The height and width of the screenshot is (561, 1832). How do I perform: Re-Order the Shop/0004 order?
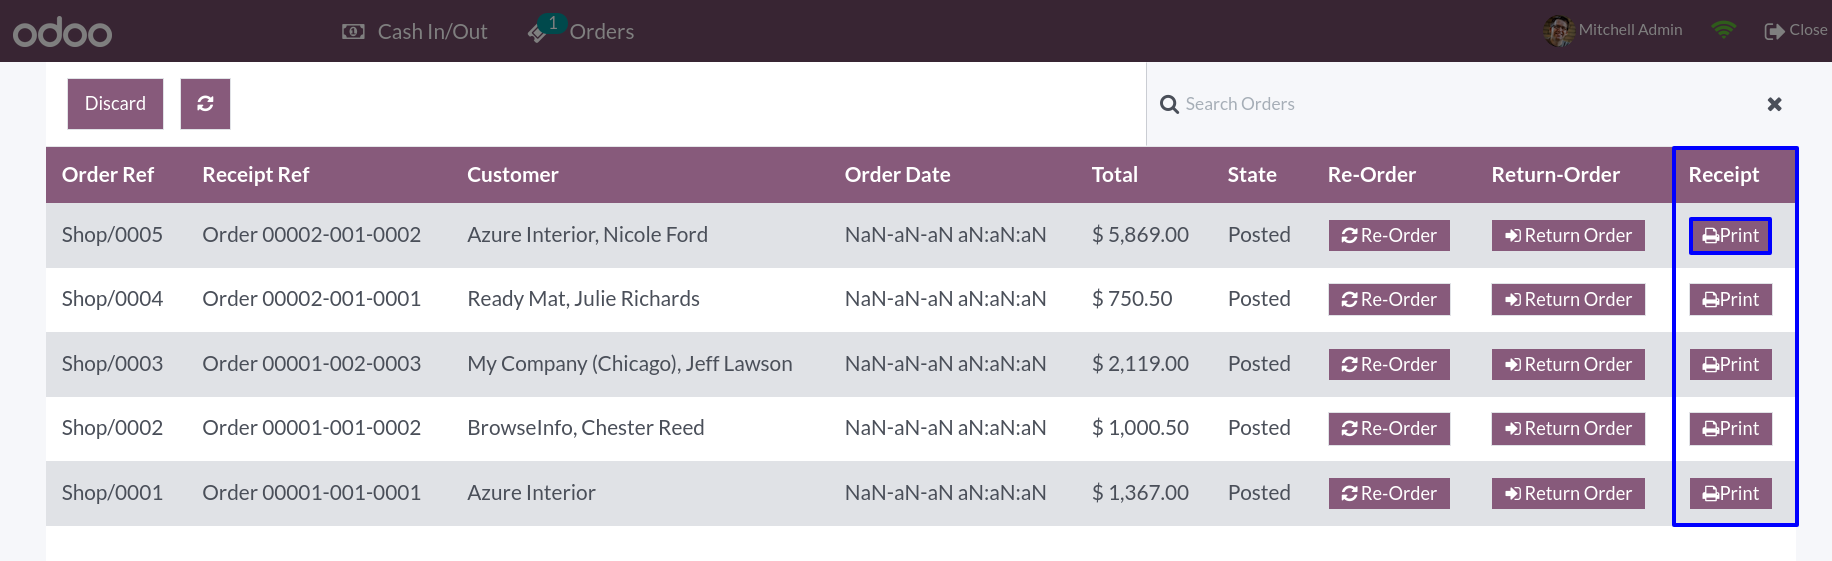tap(1389, 300)
